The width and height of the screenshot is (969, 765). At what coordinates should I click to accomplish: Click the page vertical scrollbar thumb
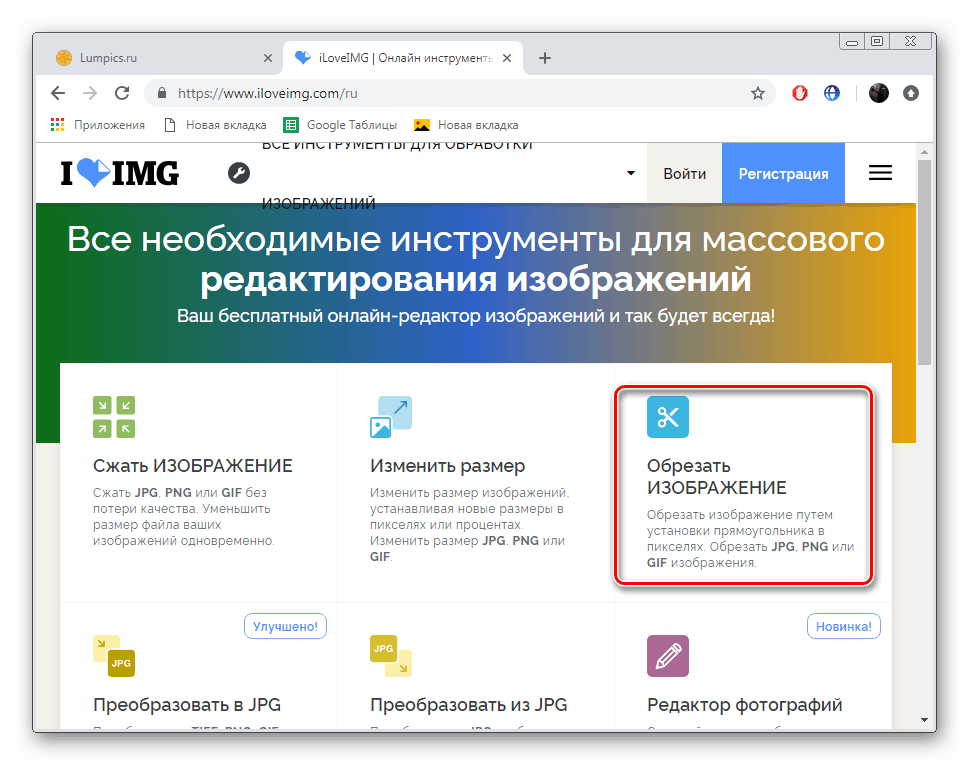[x=924, y=263]
